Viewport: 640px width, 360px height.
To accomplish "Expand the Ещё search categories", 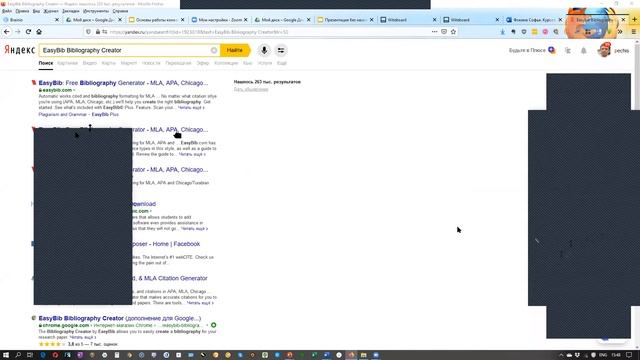I will pyautogui.click(x=282, y=63).
